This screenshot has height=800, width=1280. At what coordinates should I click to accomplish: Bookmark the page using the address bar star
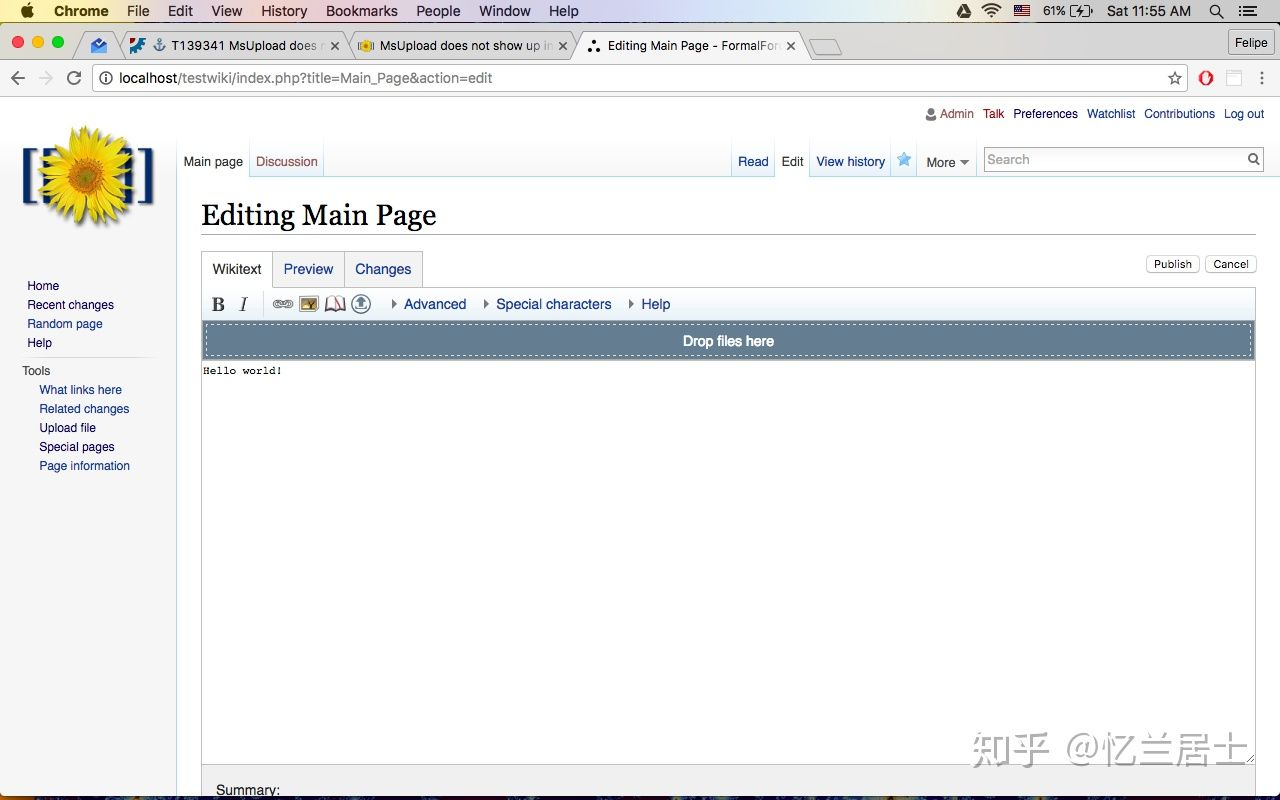click(1175, 78)
